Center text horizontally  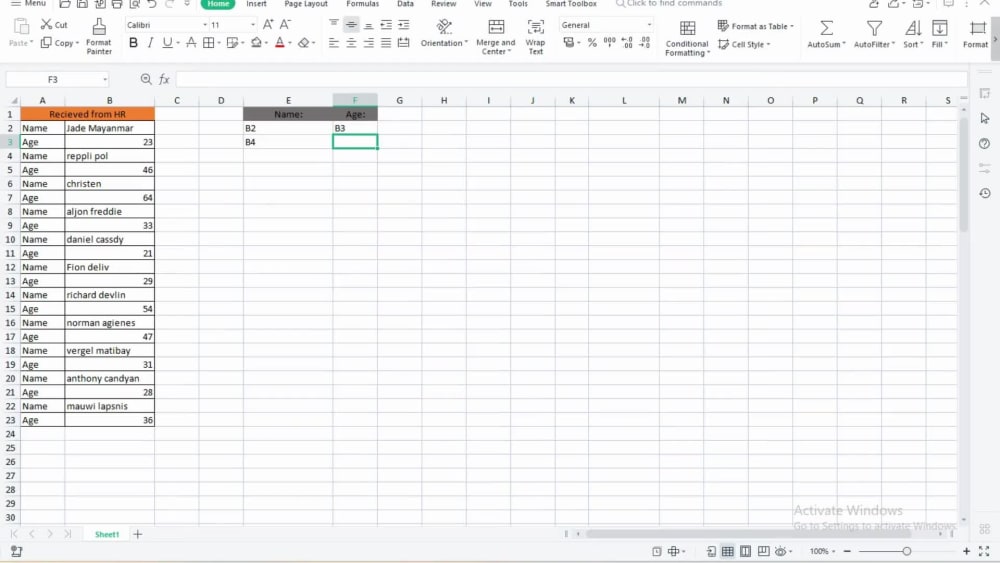[351, 43]
